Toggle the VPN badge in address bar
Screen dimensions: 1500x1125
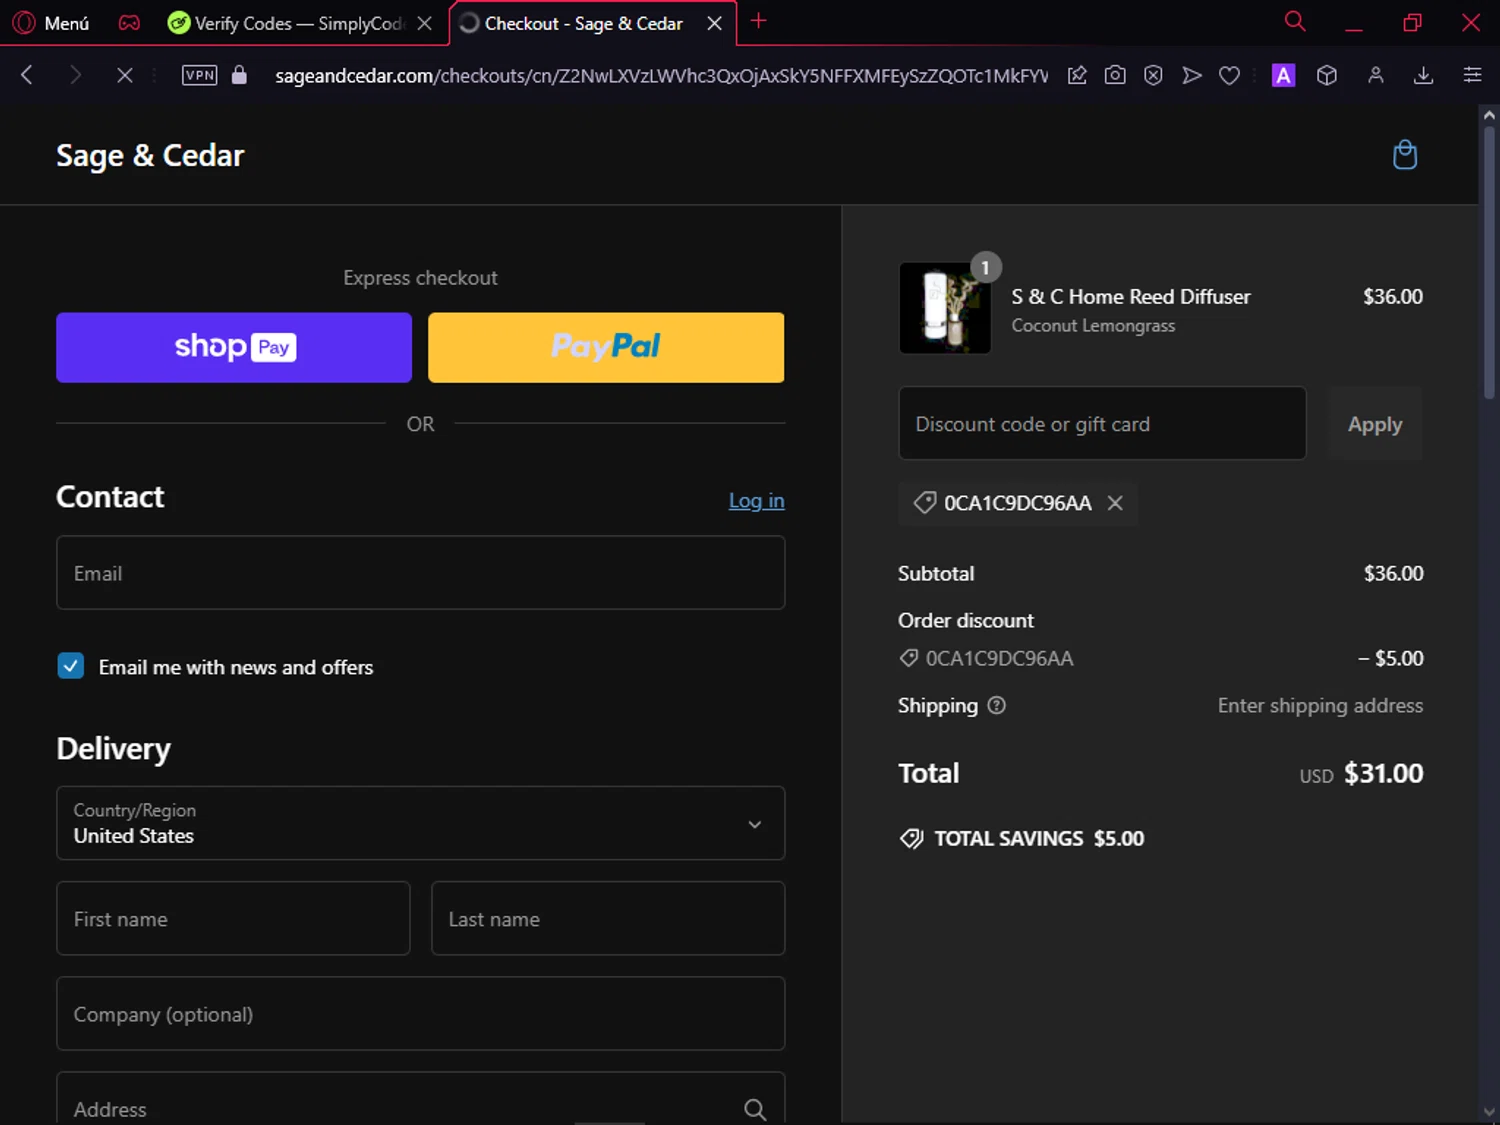click(200, 75)
